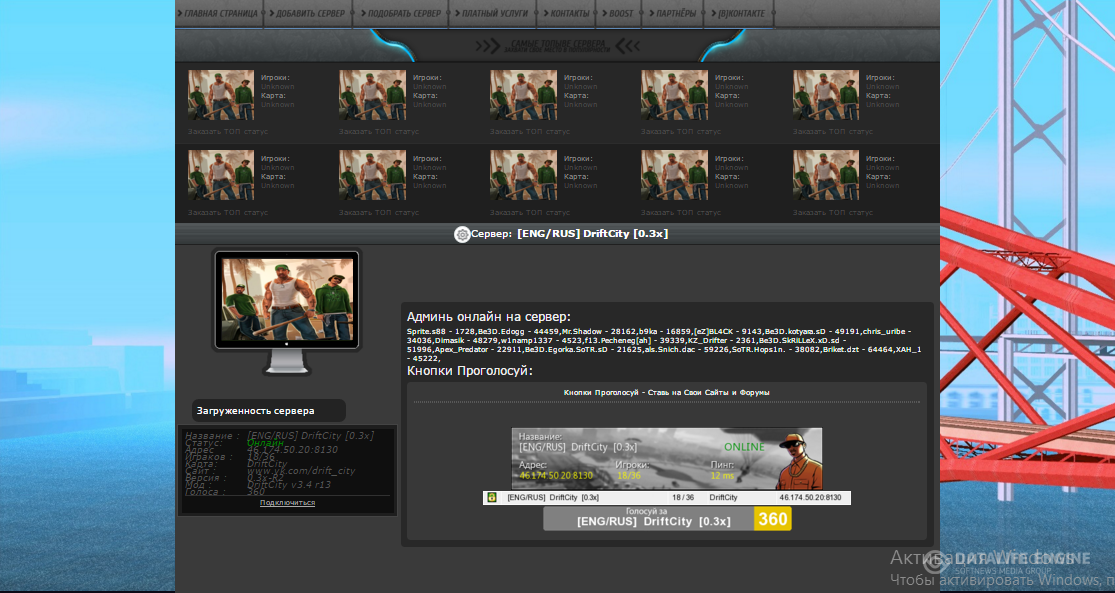Select the ПОДОБРАТЬ СЕРВЕР navigation item
The height and width of the screenshot is (593, 1115).
pyautogui.click(x=401, y=14)
